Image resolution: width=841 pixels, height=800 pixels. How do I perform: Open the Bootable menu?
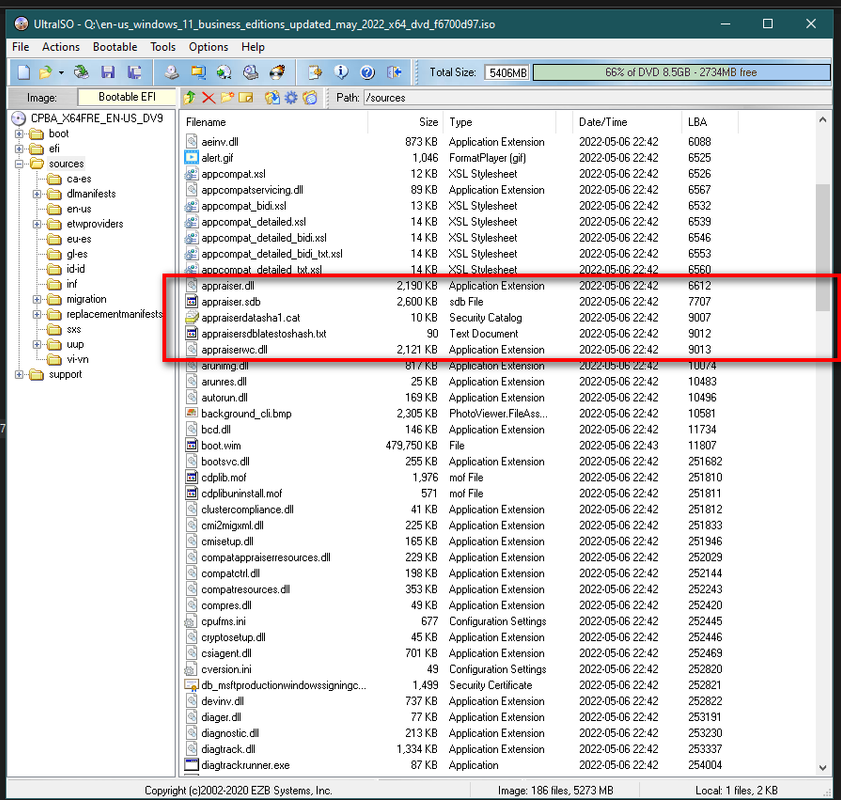pyautogui.click(x=115, y=47)
